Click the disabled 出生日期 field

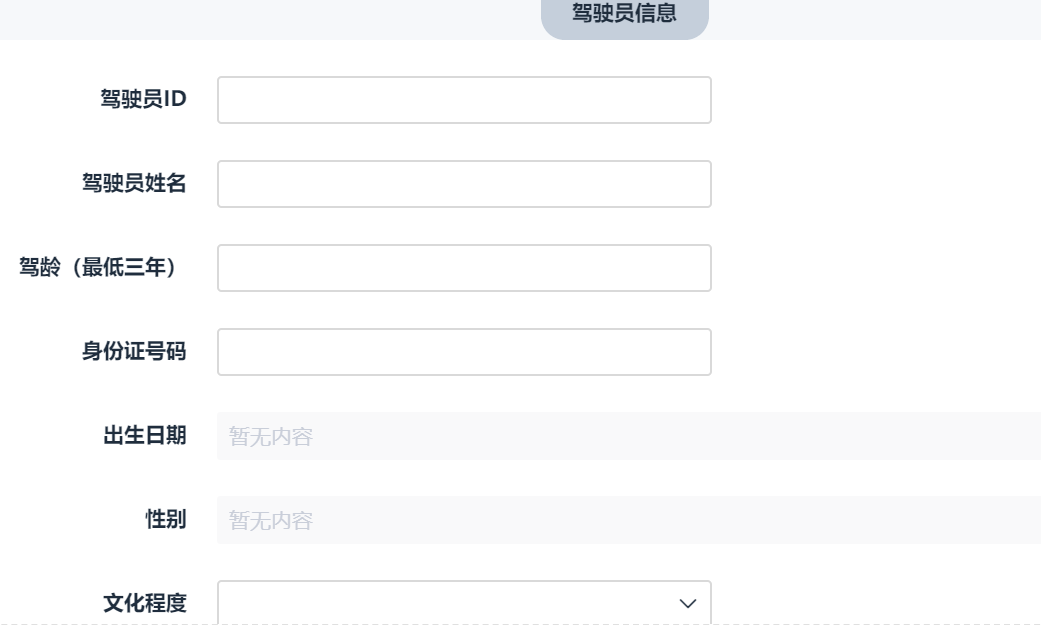click(628, 436)
